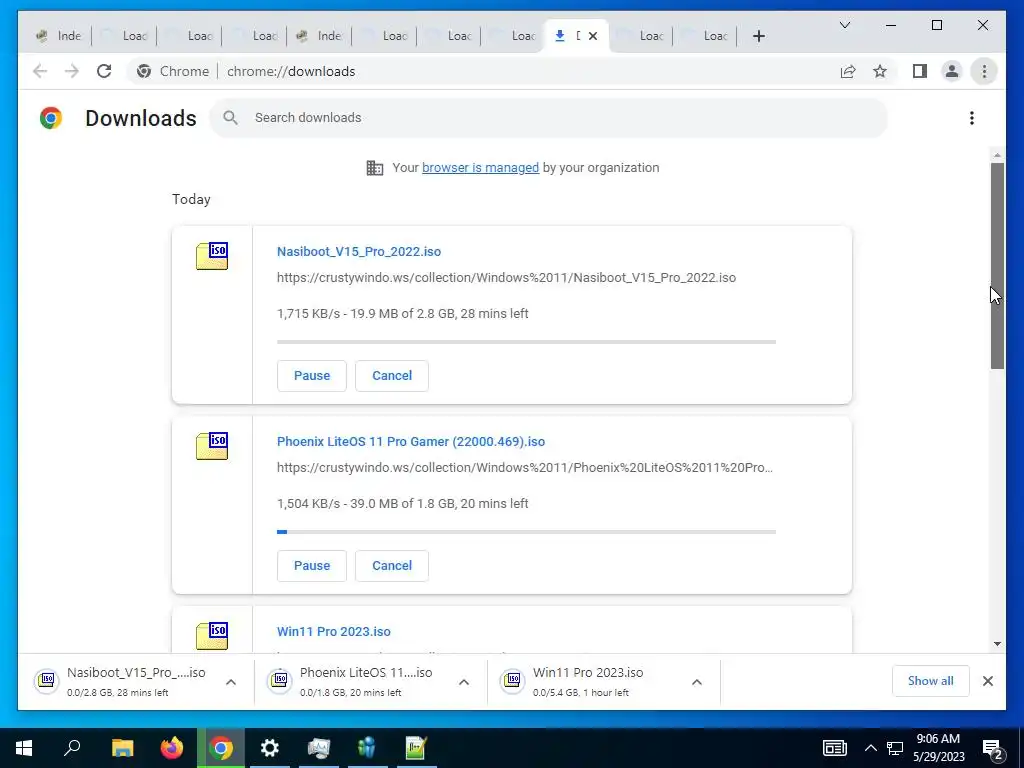Open File Explorer from taskbar

pos(122,748)
